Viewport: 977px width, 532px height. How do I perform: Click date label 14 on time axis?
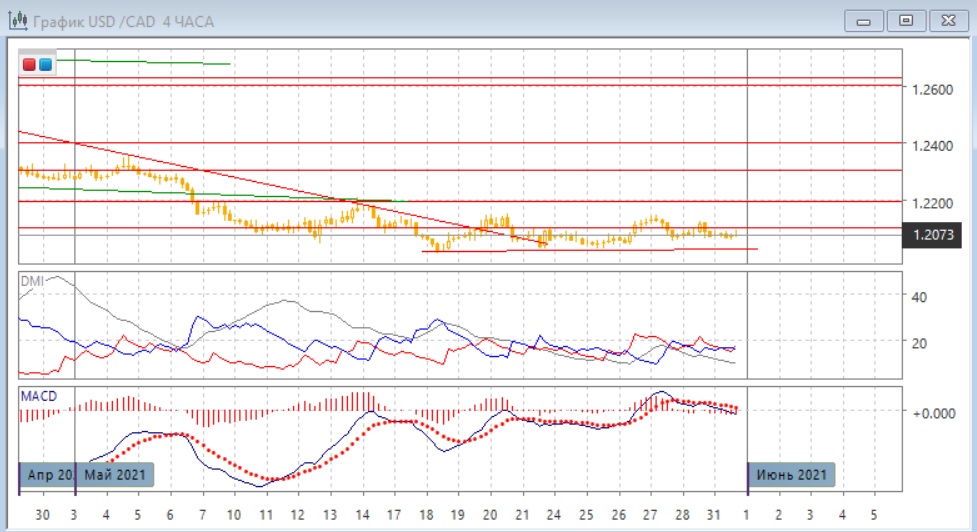362,515
